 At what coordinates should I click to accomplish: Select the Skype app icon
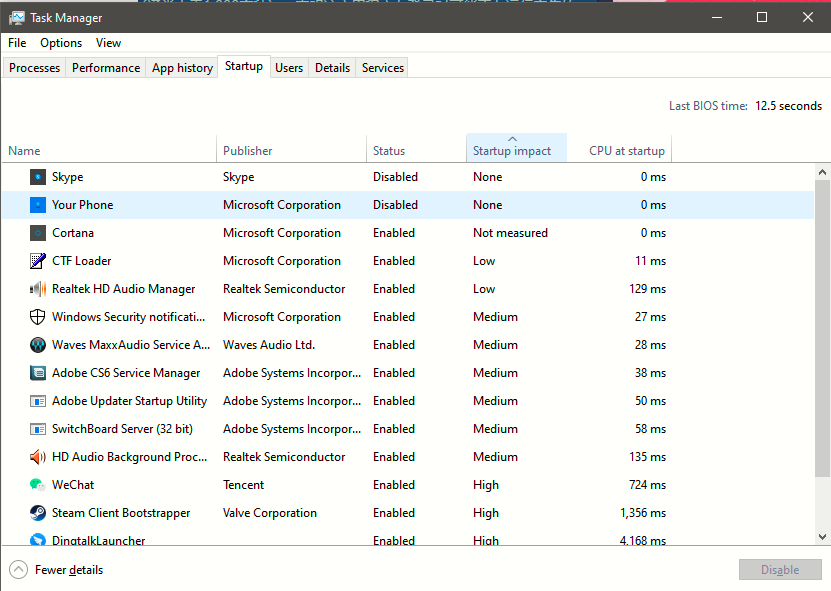38,177
